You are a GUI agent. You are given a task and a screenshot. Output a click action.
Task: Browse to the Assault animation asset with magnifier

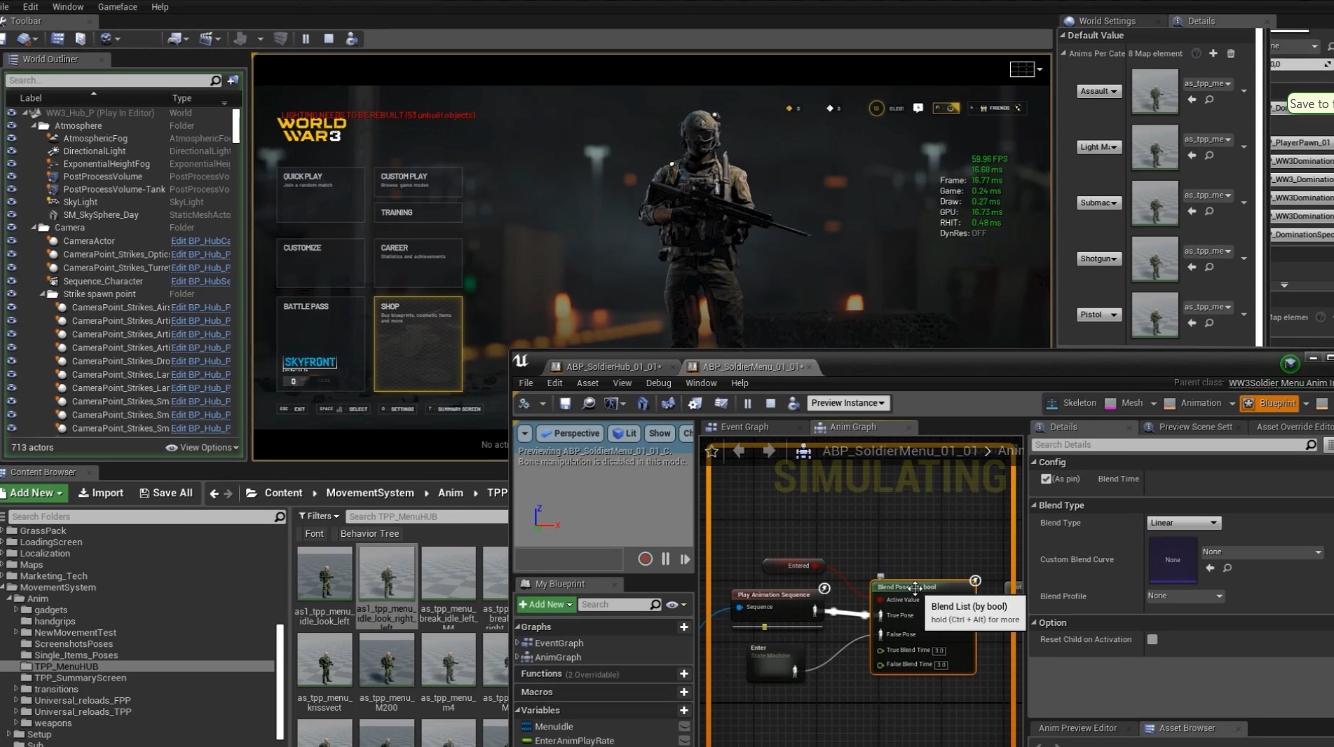tap(1209, 100)
